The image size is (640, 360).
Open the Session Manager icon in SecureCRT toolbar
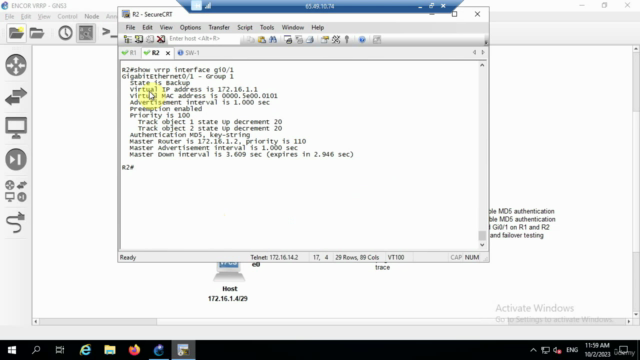tap(128, 39)
